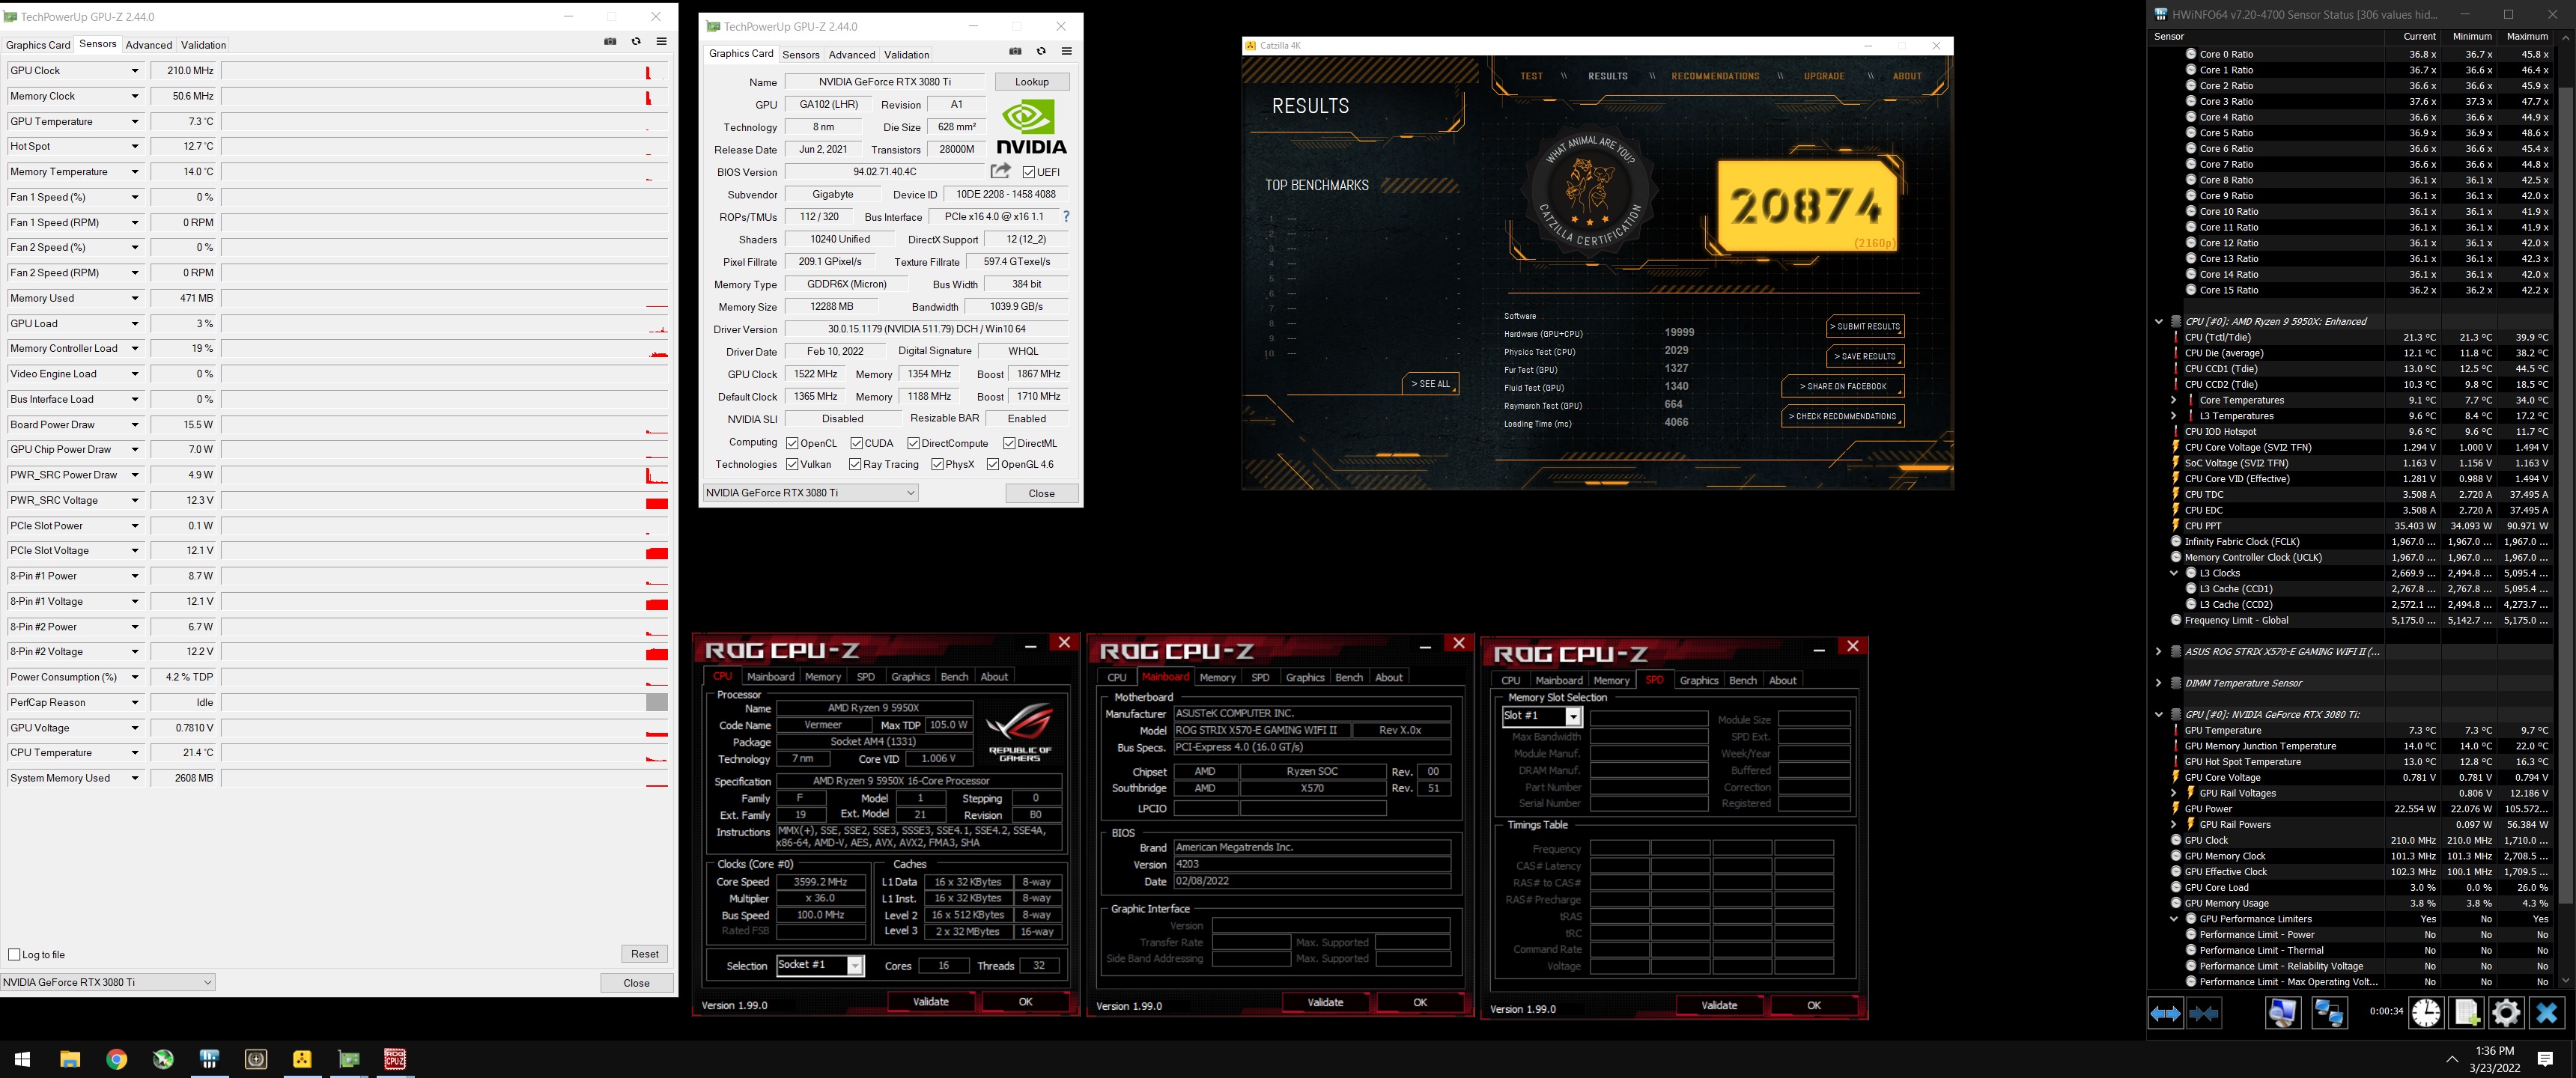2576x1078 pixels.
Task: Click the NVIDIA logo in GPU-Z
Action: [1031, 127]
